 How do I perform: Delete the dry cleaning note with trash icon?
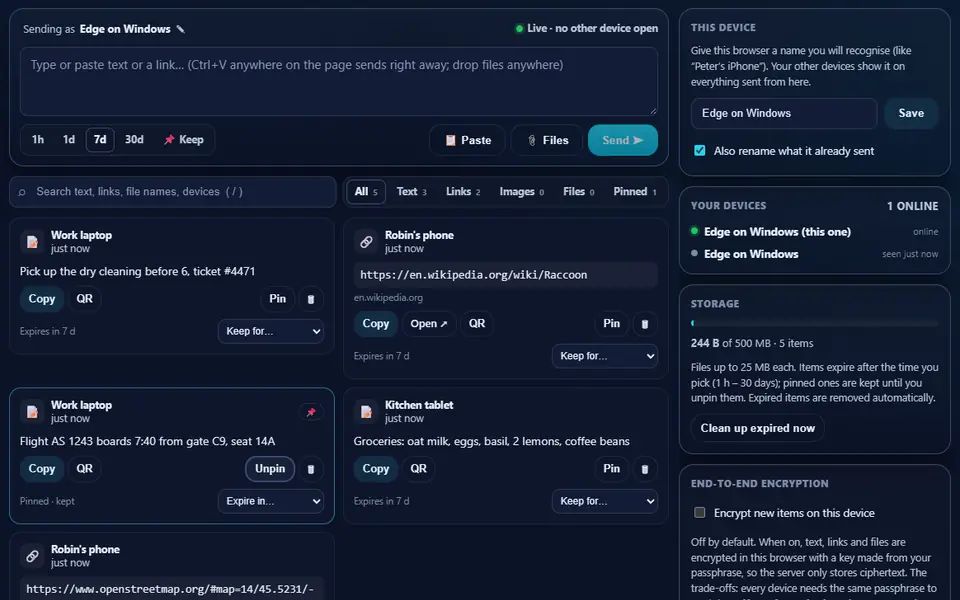(x=311, y=299)
